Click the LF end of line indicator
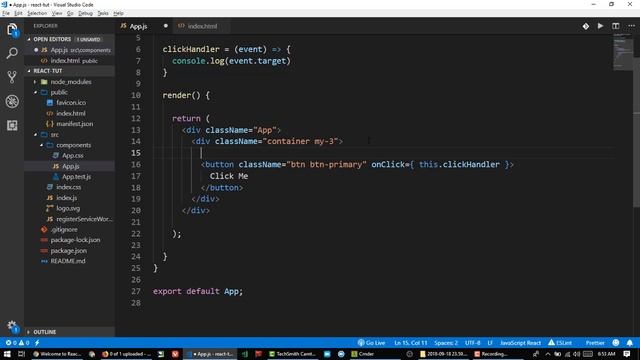The image size is (640, 360). [490, 343]
